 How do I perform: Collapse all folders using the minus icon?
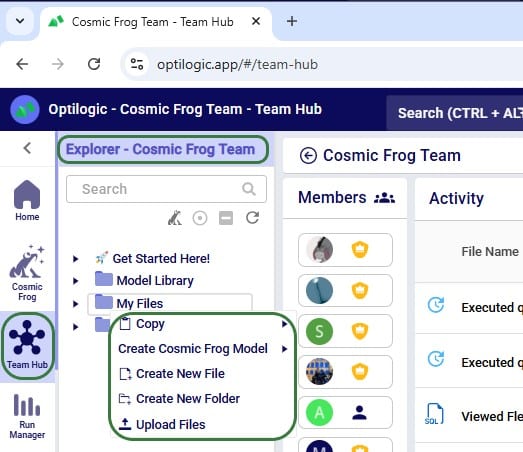(x=226, y=218)
